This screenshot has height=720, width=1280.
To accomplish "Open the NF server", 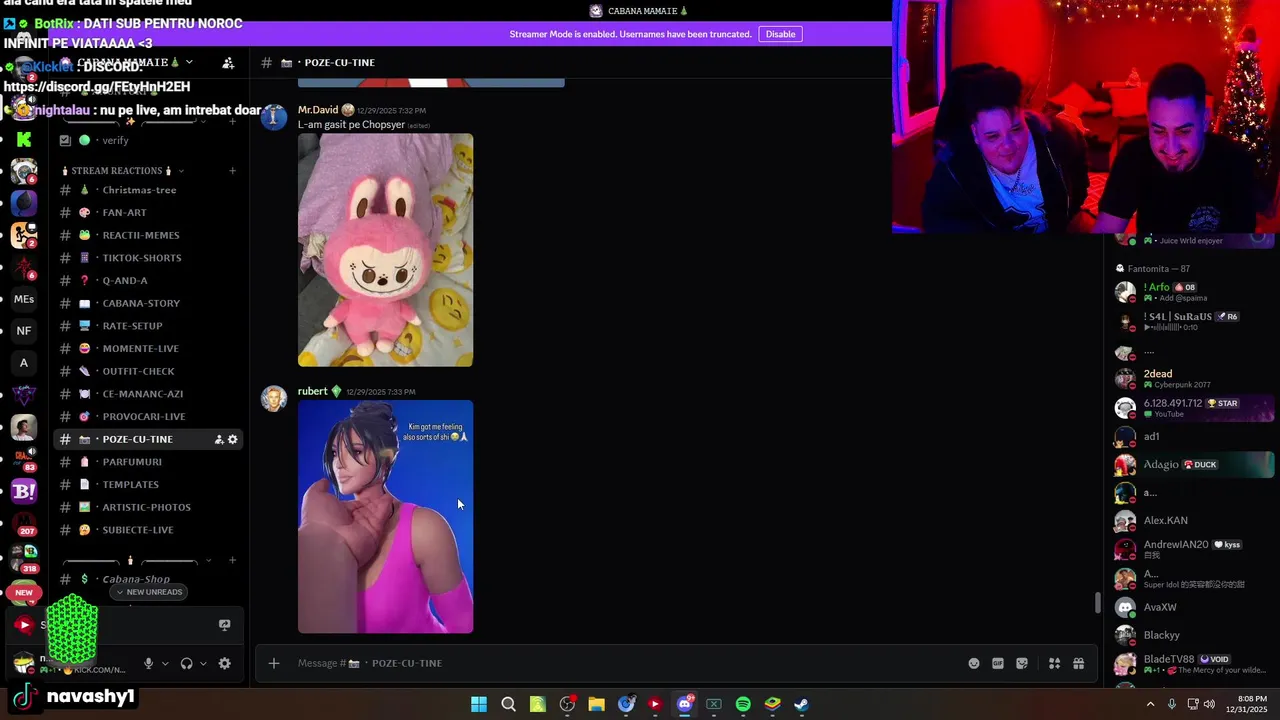I will [24, 331].
